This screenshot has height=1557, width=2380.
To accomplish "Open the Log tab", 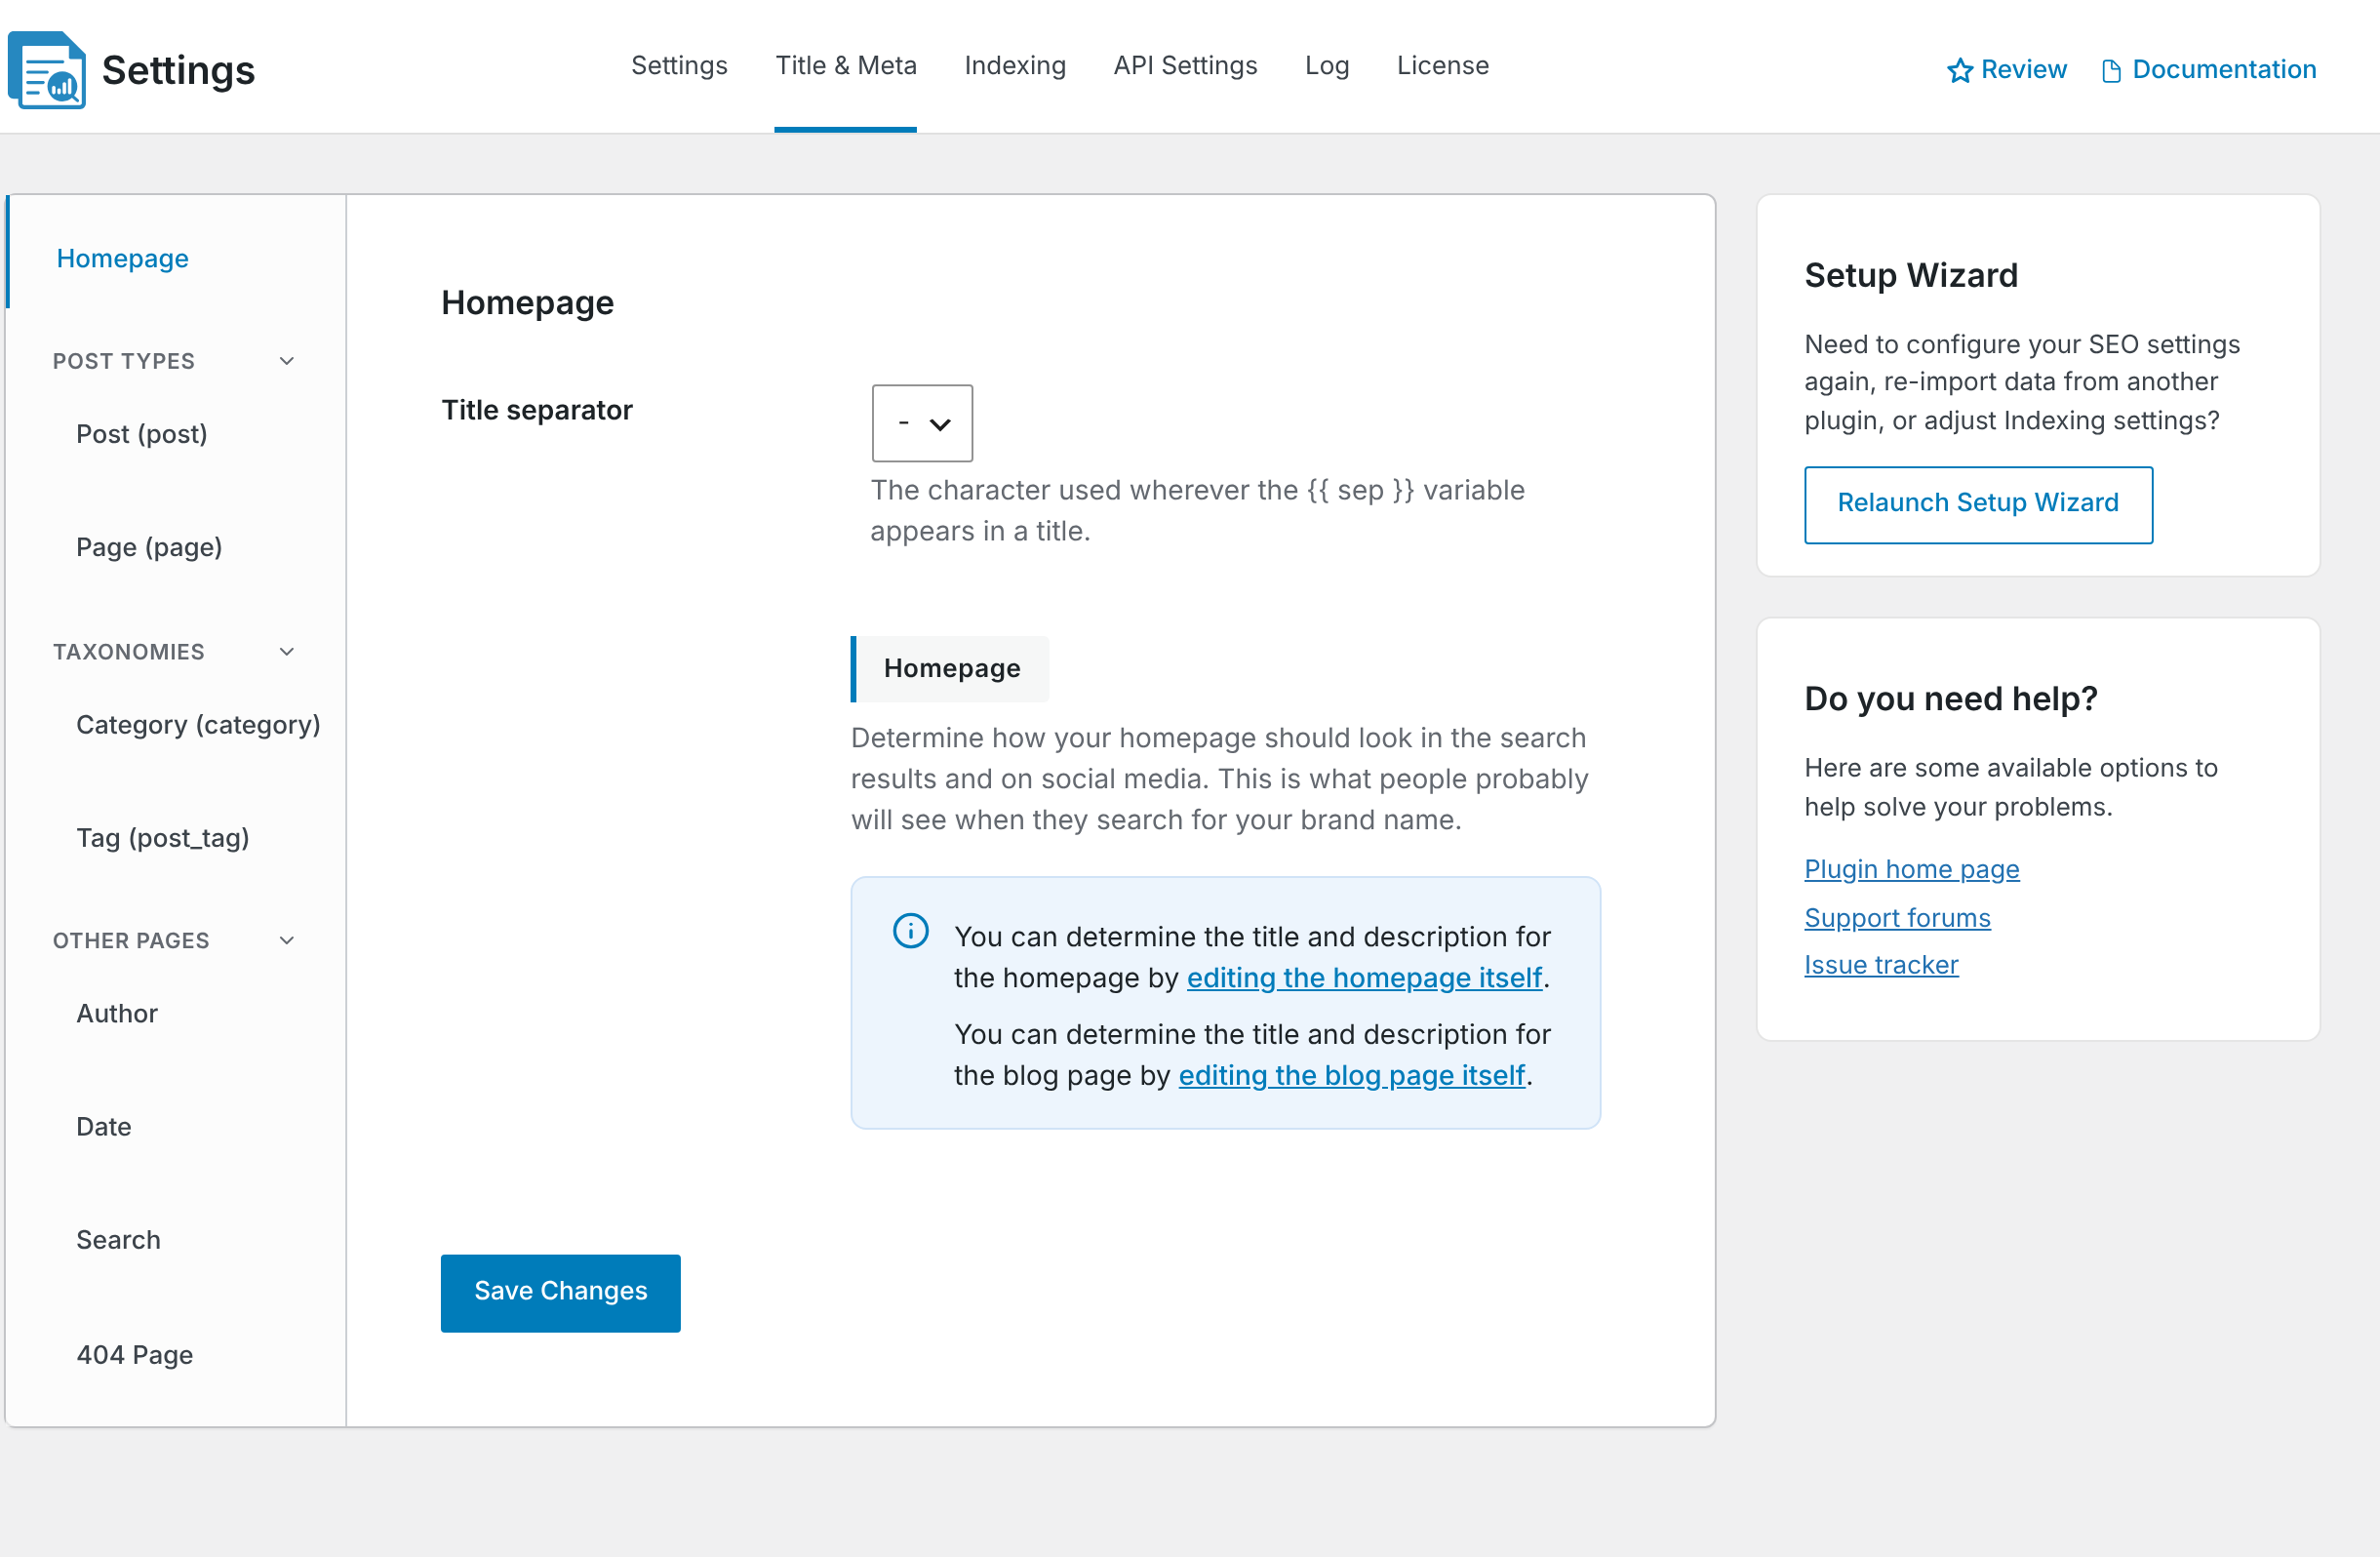I will pyautogui.click(x=1327, y=66).
